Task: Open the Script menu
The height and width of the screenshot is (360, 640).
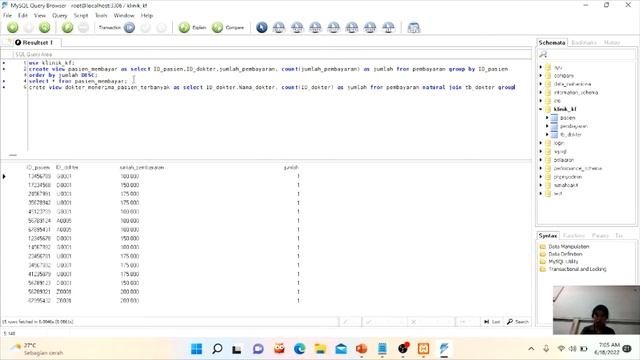Action: tap(81, 16)
